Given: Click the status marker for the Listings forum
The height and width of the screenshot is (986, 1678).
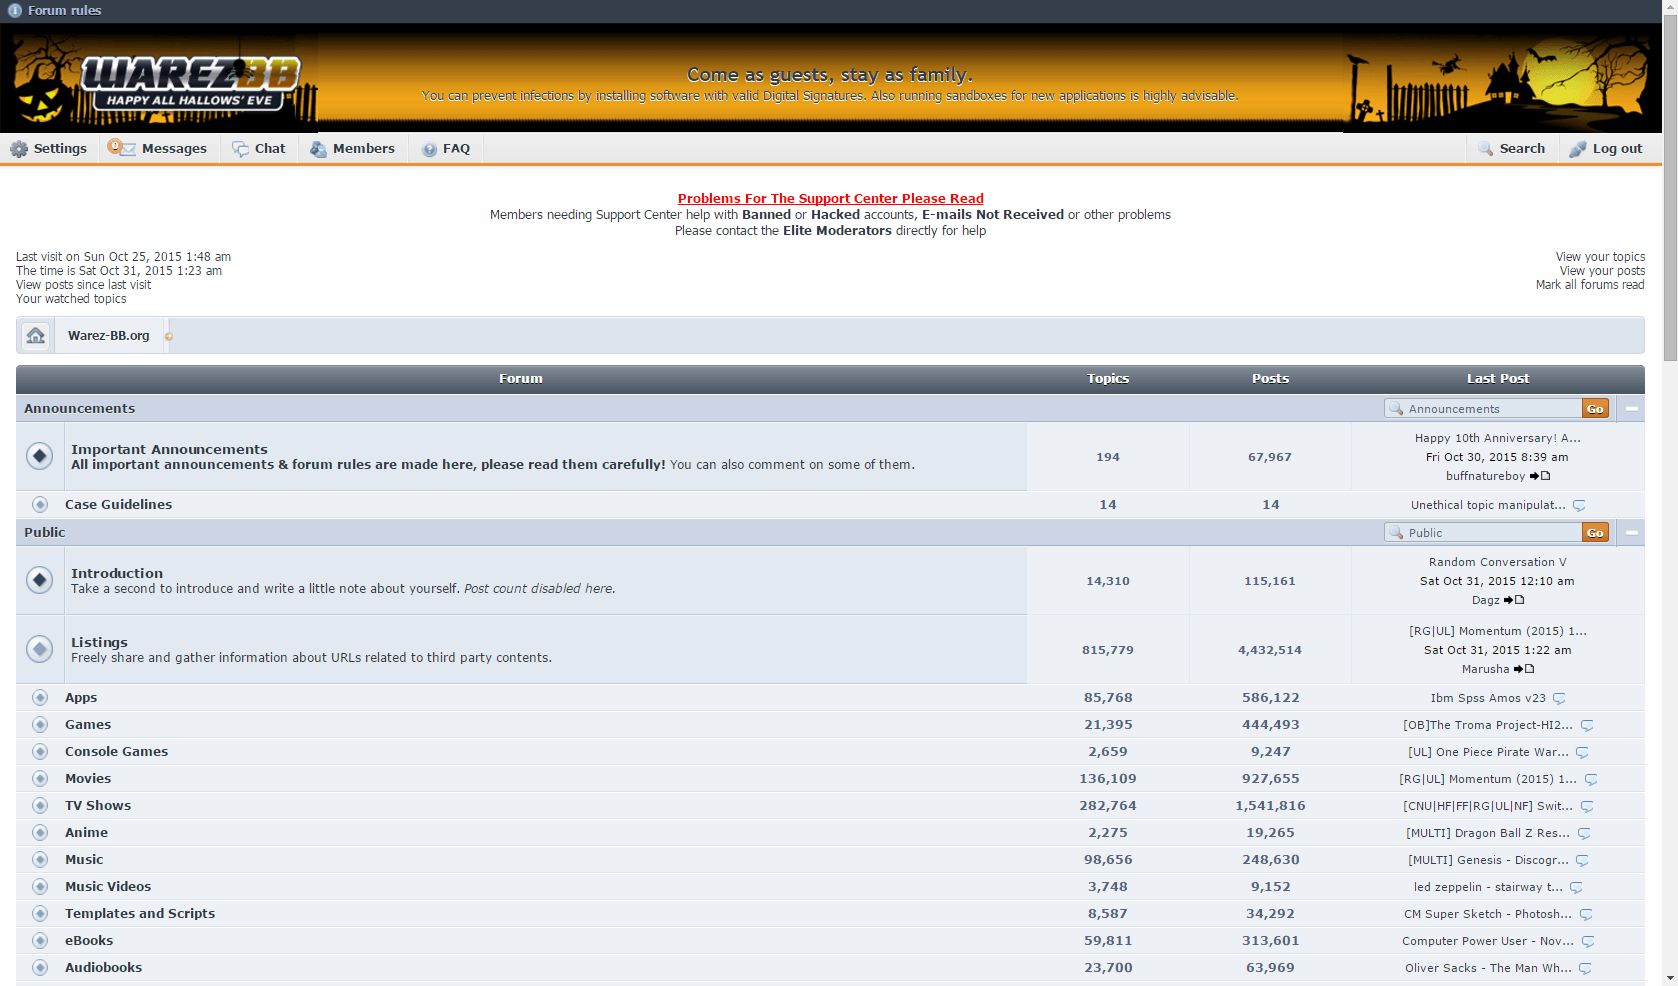Looking at the screenshot, I should (40, 649).
